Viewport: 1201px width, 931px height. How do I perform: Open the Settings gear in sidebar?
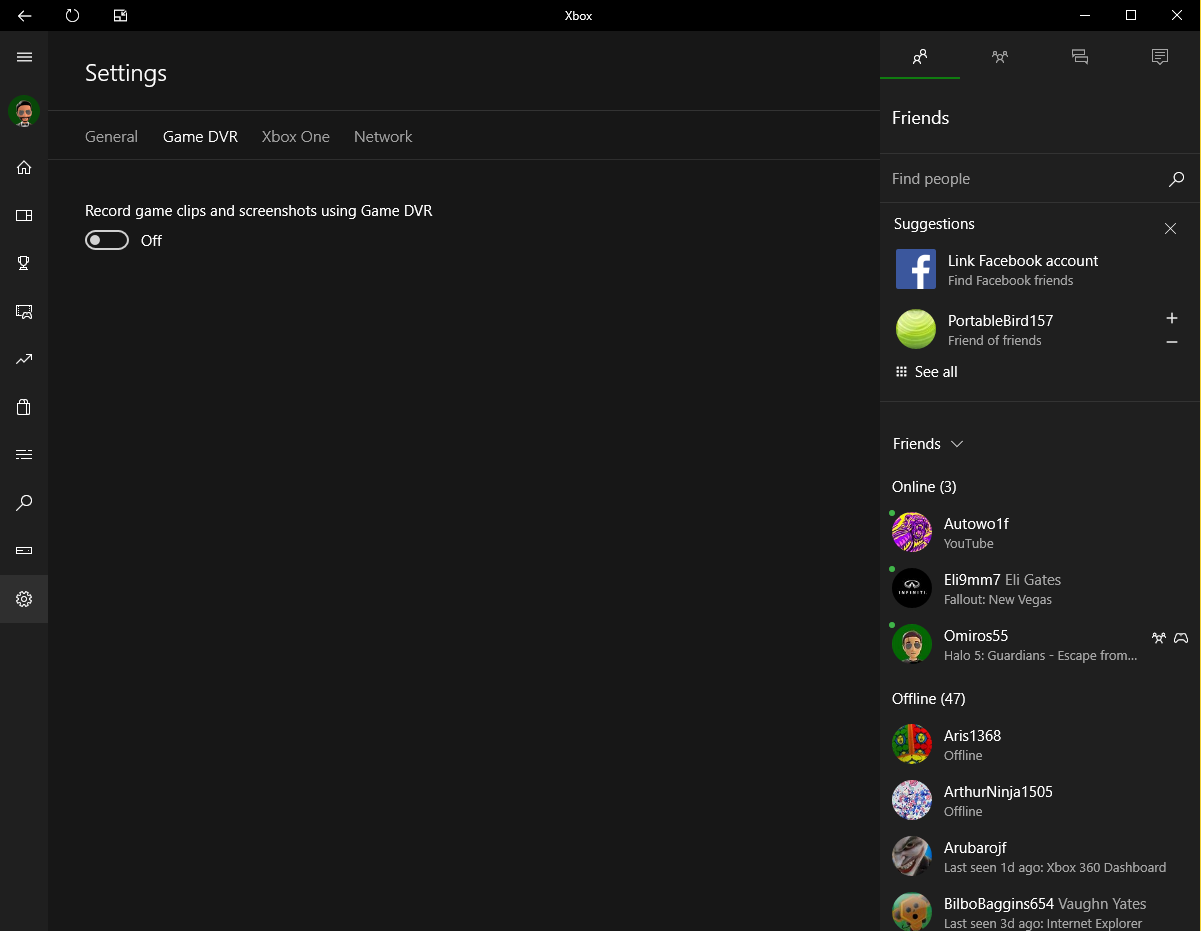point(24,599)
